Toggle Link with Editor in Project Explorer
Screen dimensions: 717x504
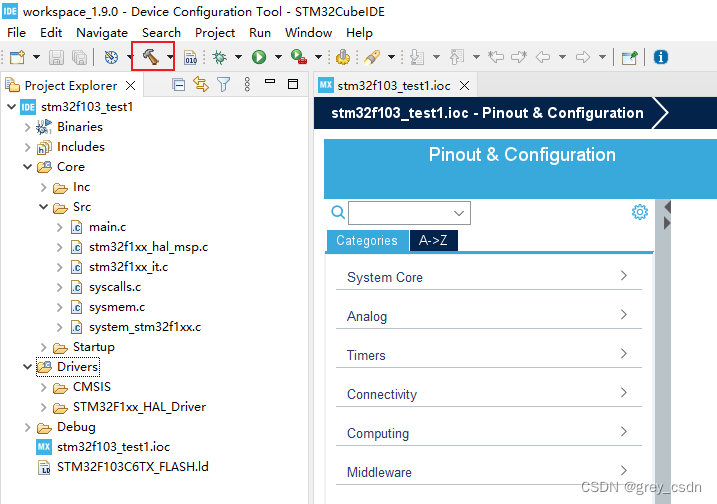click(201, 84)
